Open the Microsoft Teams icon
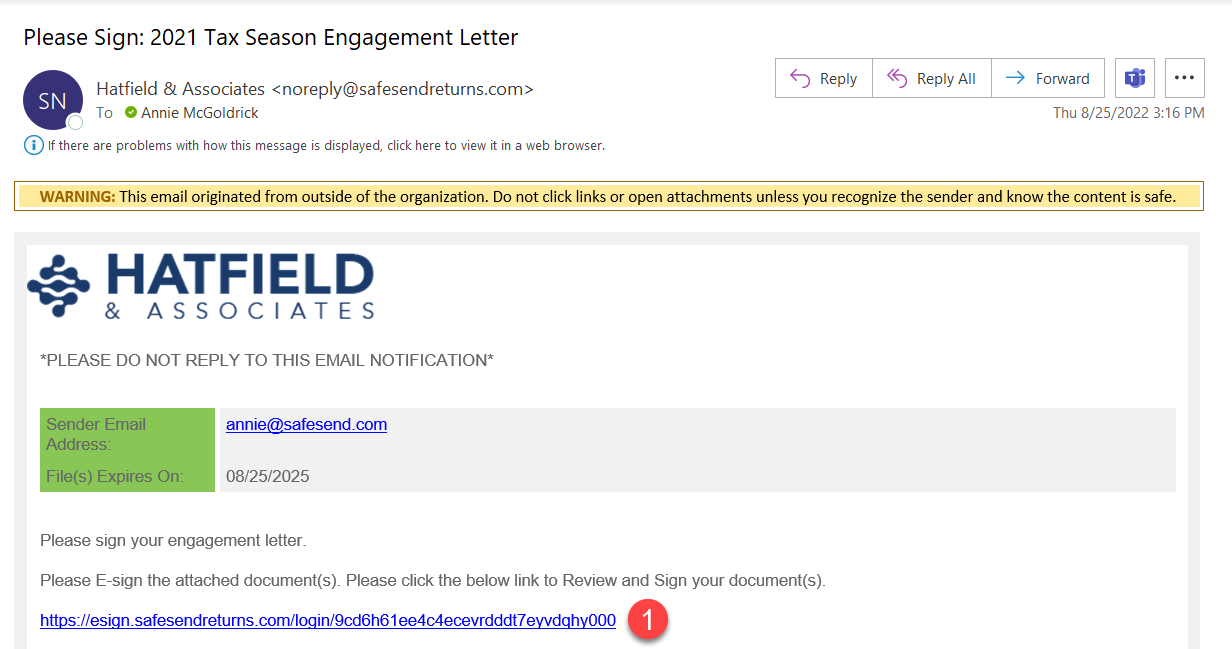 click(x=1135, y=78)
